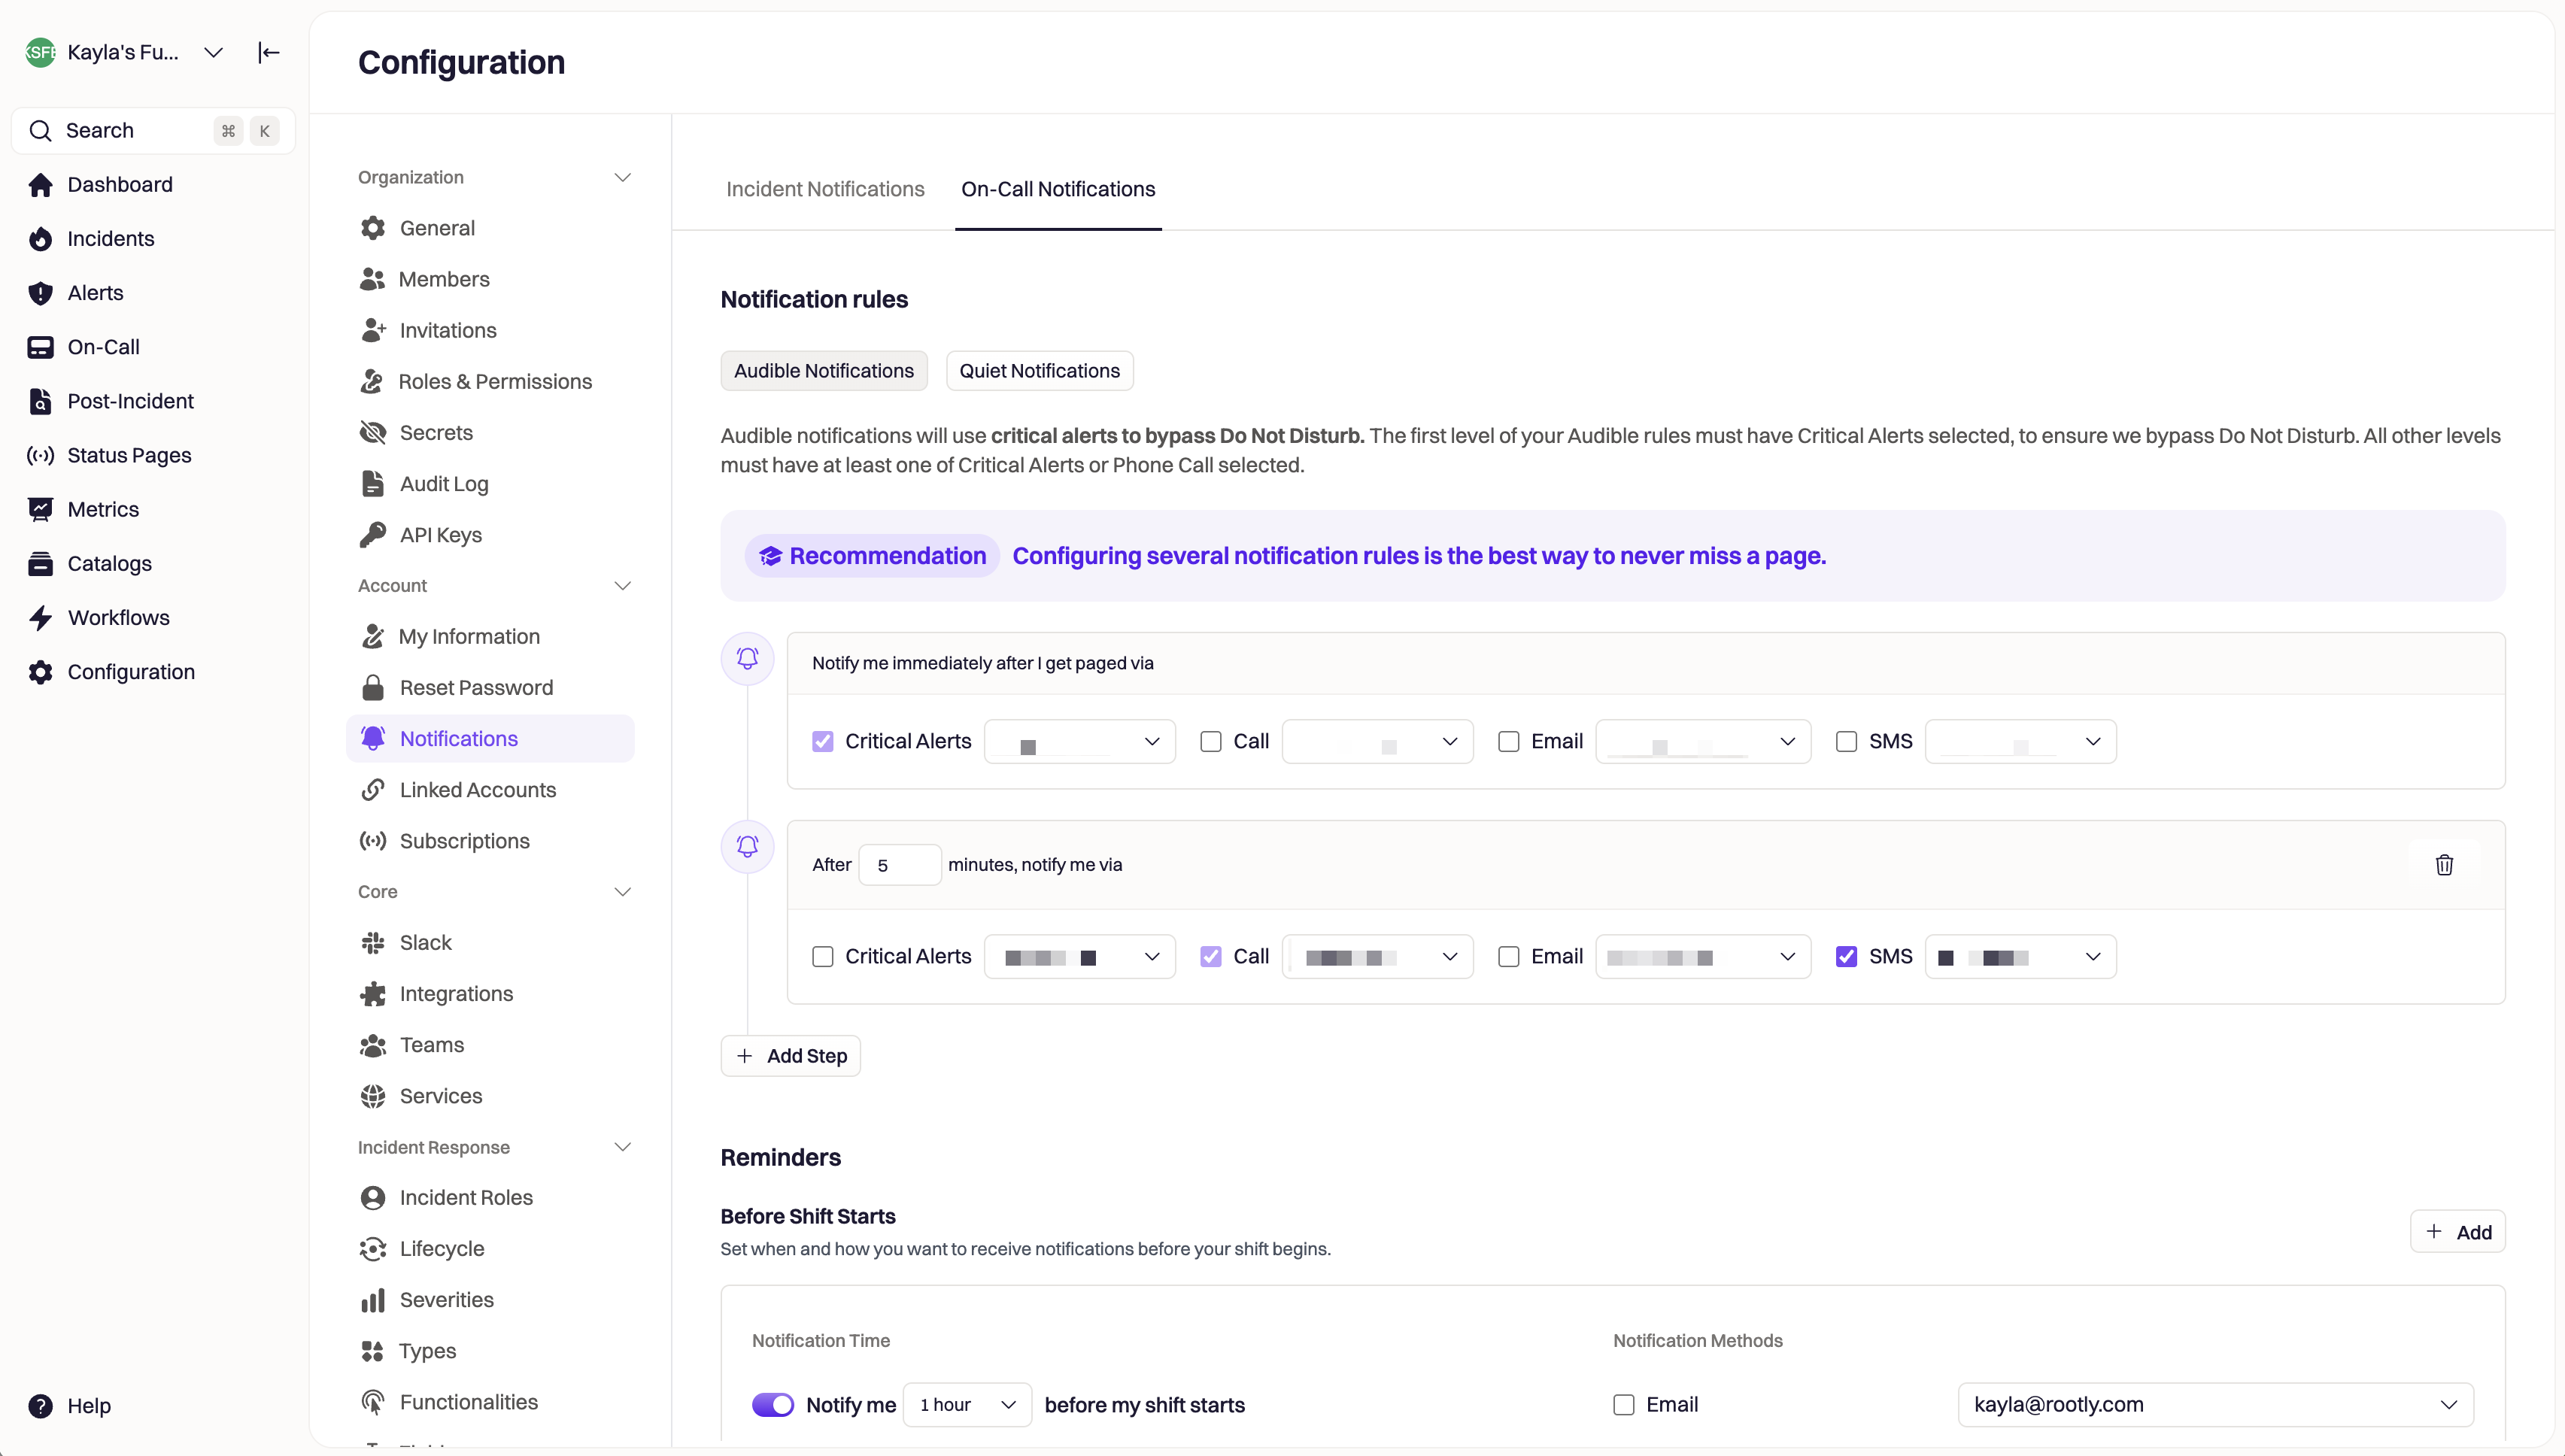Image resolution: width=2565 pixels, height=1456 pixels.
Task: Switch to the Incident Notifications tab
Action: pyautogui.click(x=825, y=190)
